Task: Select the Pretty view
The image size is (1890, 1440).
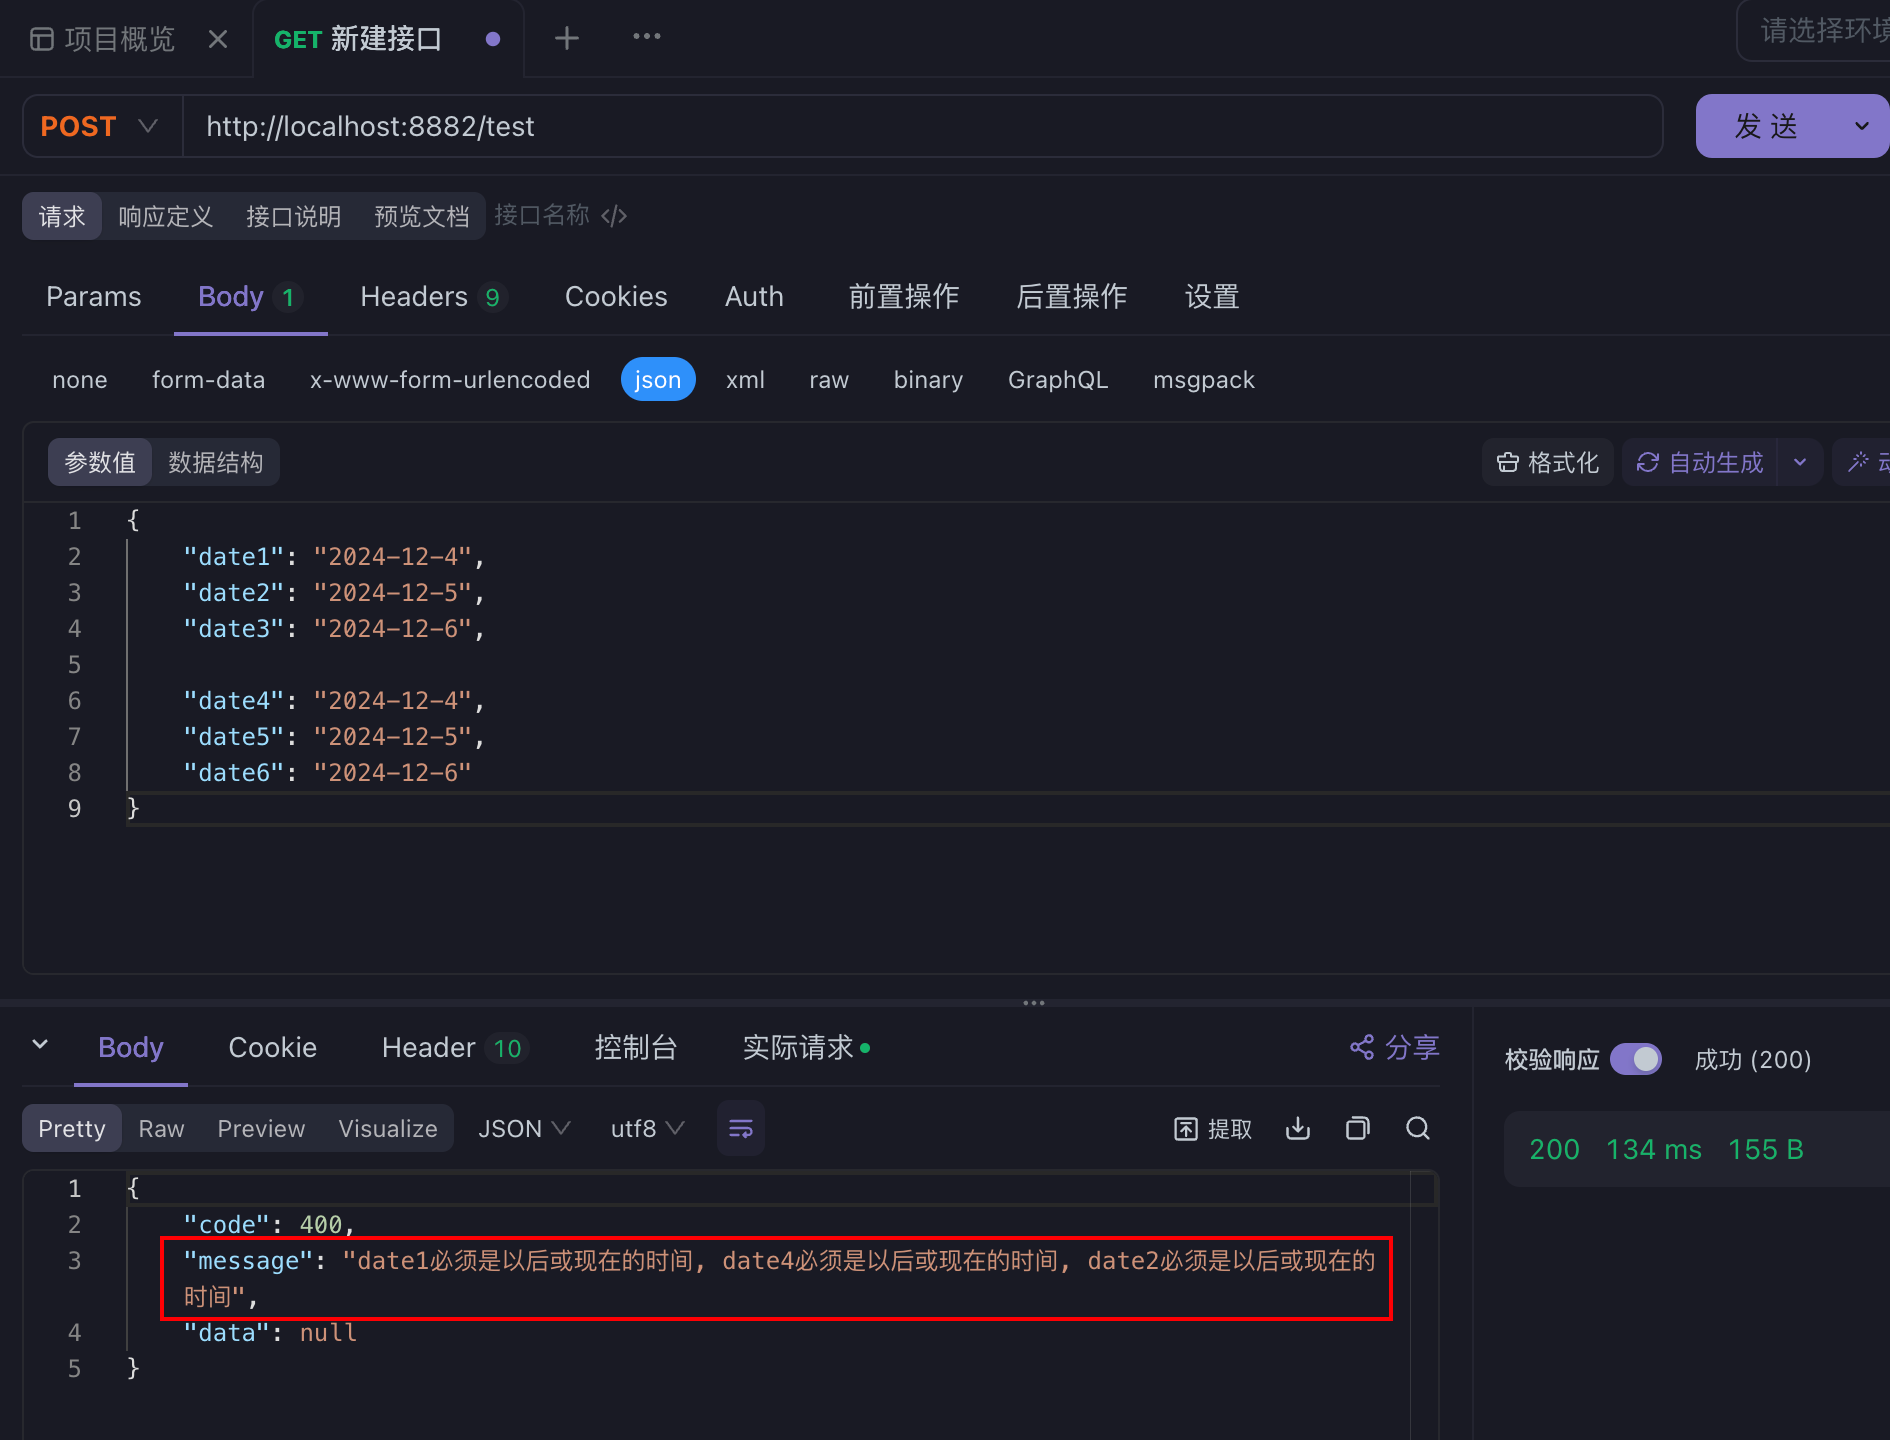Action: pos(72,1128)
